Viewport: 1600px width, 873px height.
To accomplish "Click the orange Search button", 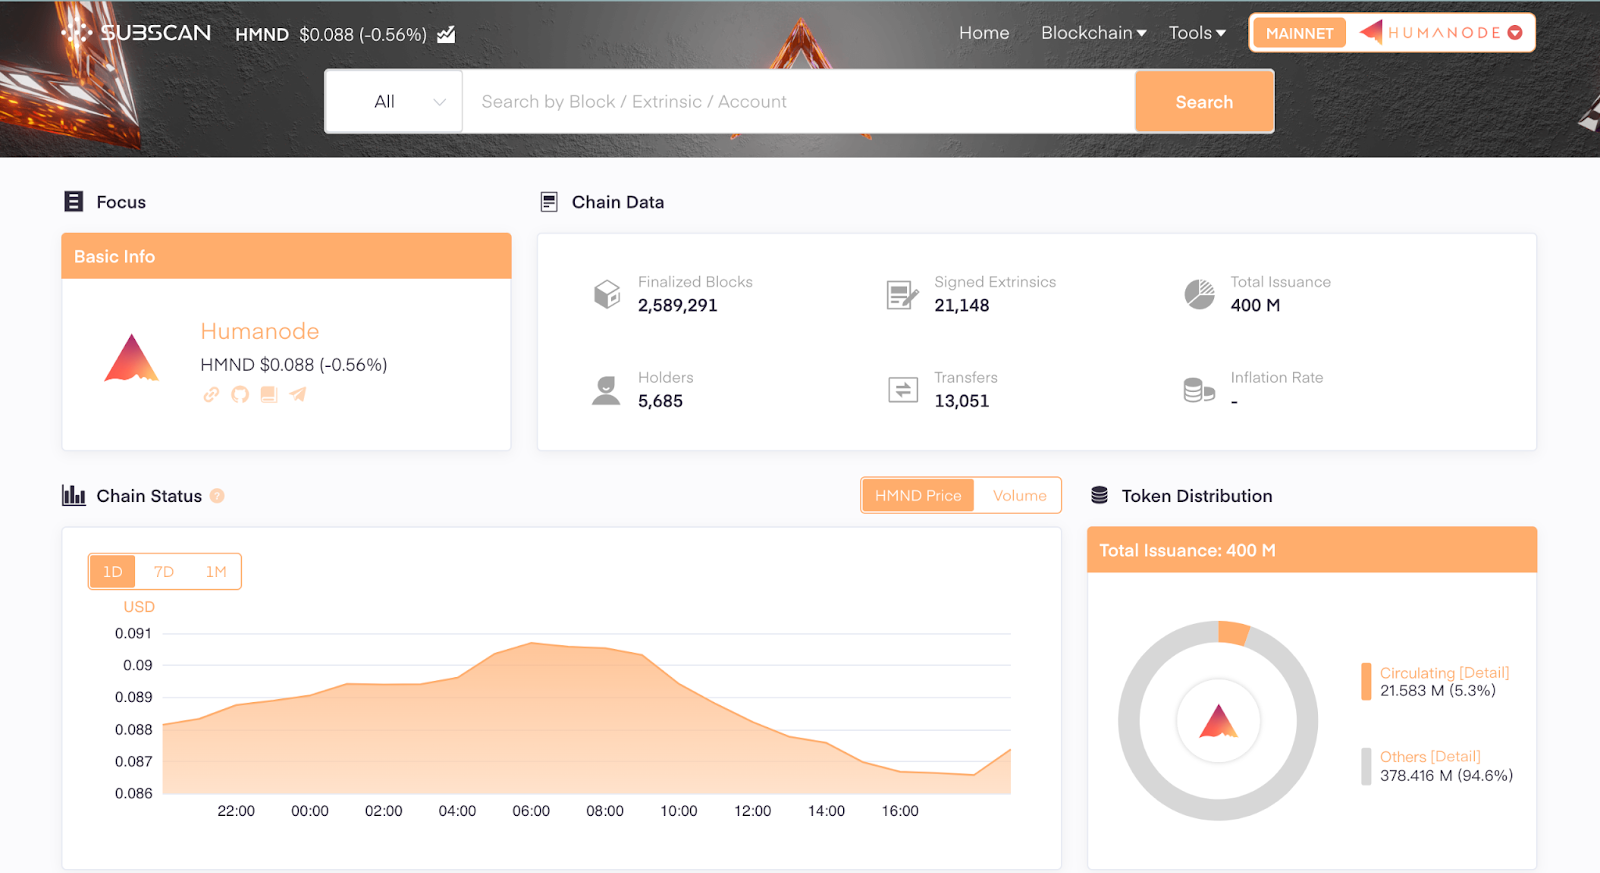I will pyautogui.click(x=1204, y=101).
